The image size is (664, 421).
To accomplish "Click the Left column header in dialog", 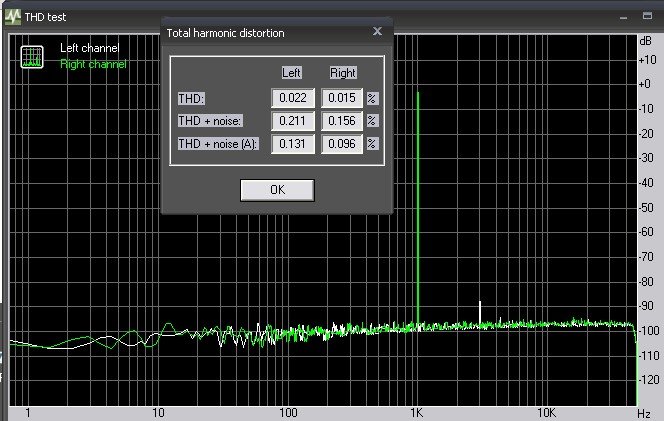I will [293, 73].
